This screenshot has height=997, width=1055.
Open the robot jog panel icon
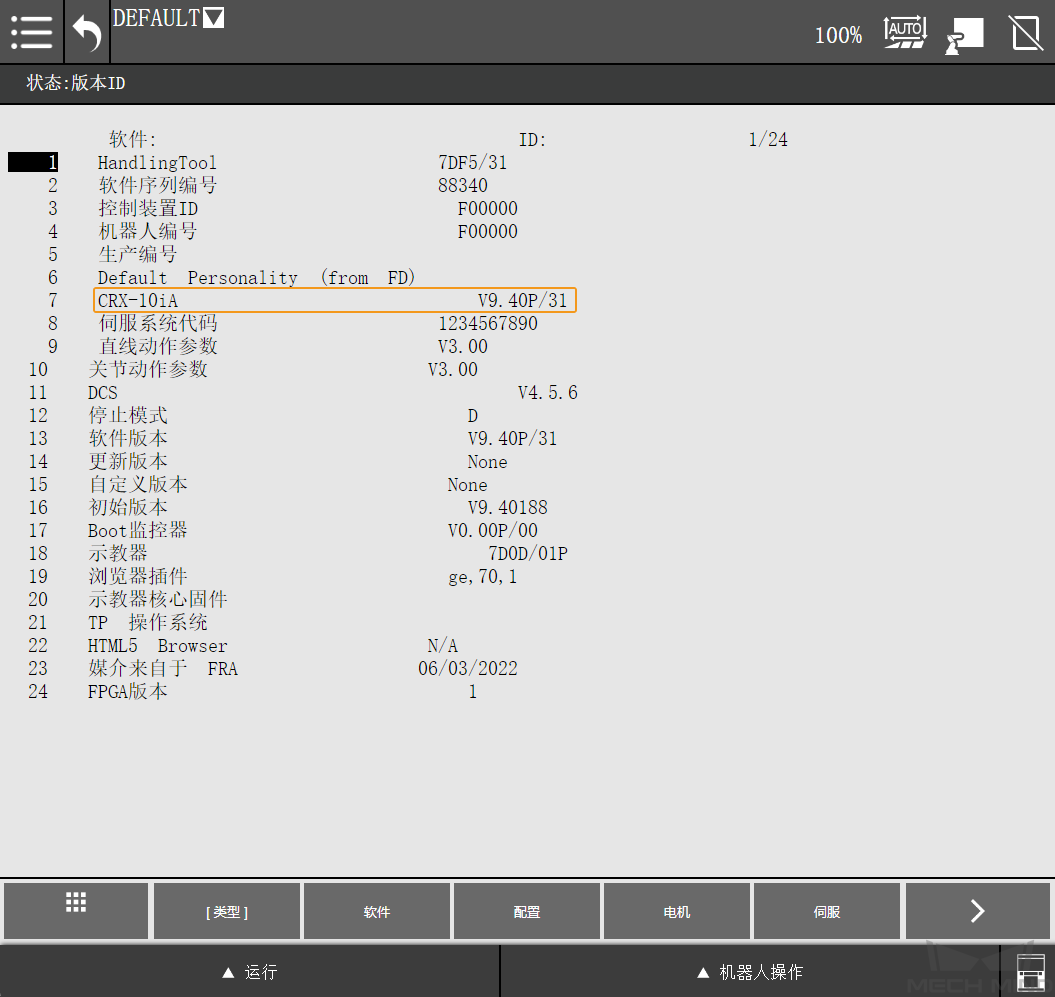pyautogui.click(x=965, y=34)
